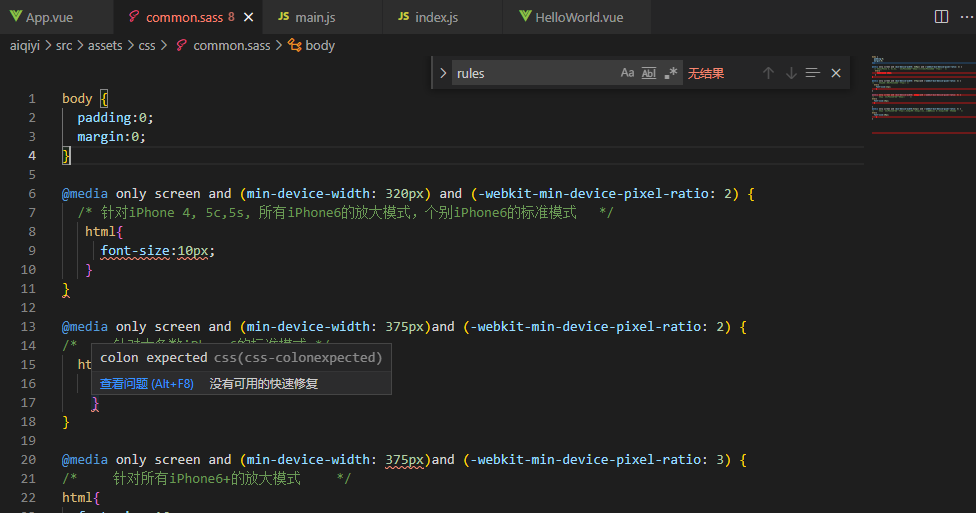
Task: Open the editor's more actions menu
Action: (967, 17)
